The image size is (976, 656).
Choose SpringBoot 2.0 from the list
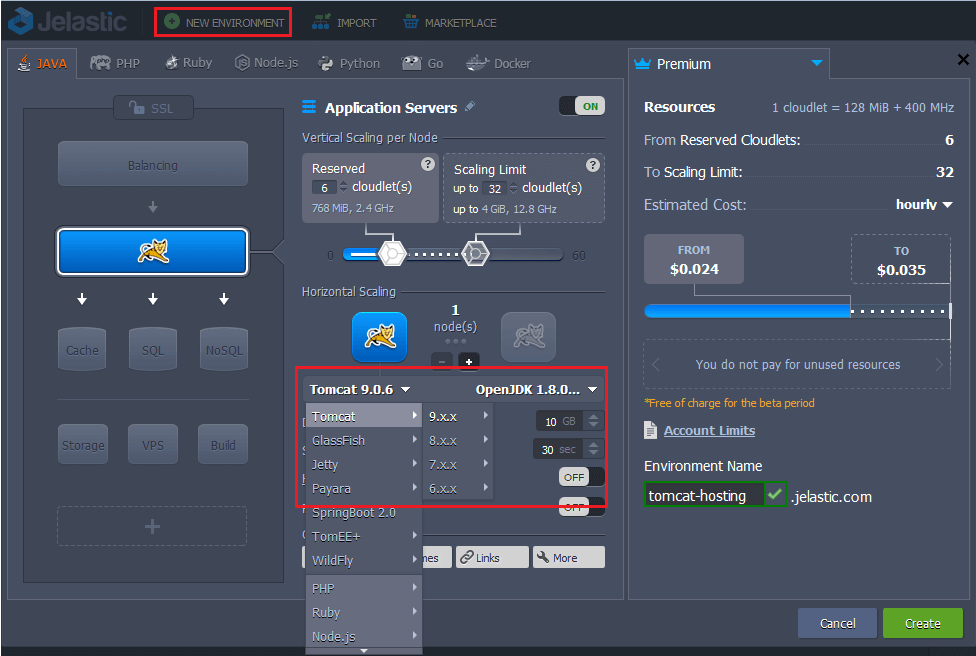click(x=364, y=512)
